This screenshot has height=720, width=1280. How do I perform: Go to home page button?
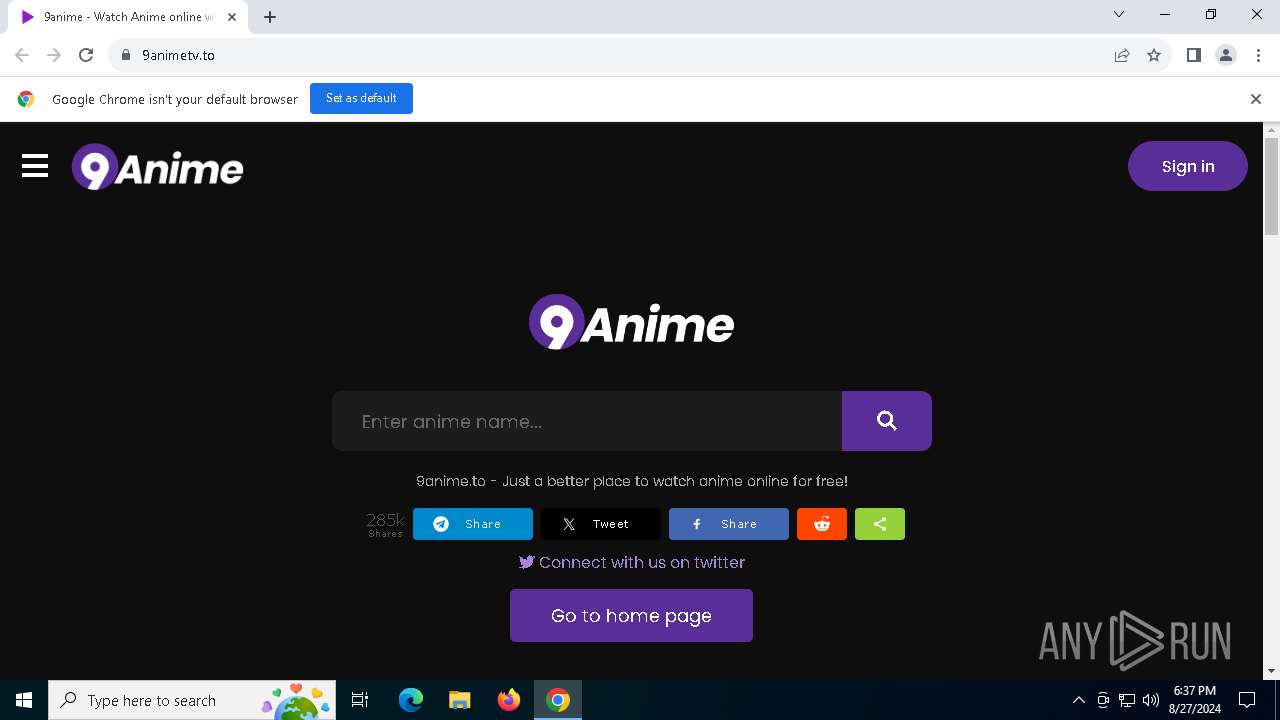pos(631,615)
